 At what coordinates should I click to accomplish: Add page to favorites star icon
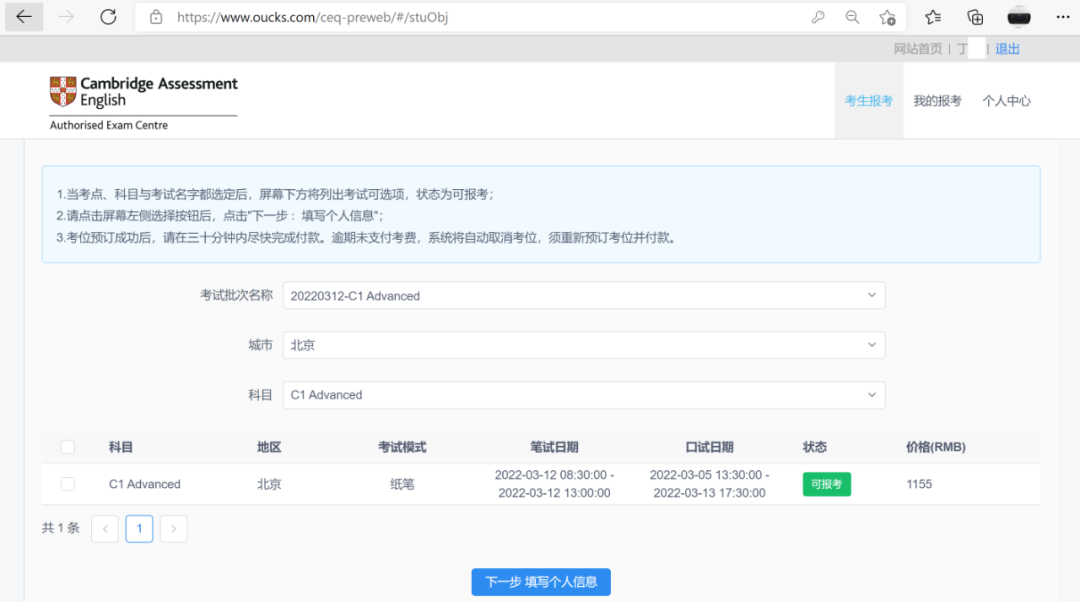pyautogui.click(x=887, y=17)
